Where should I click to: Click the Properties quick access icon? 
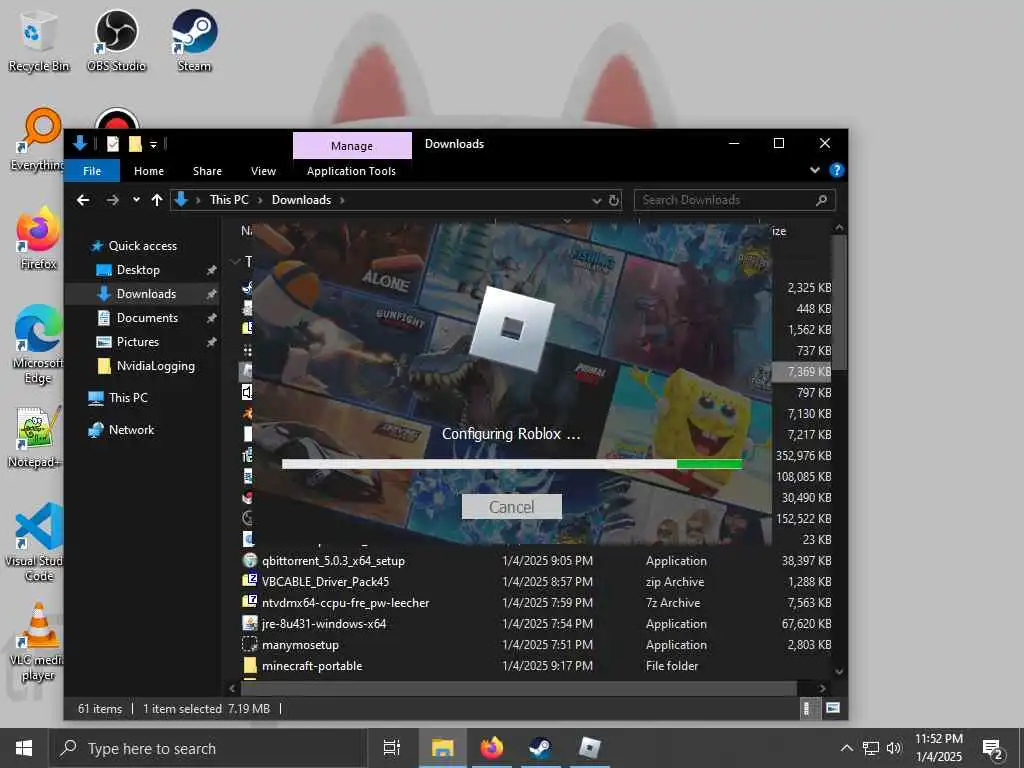point(113,144)
